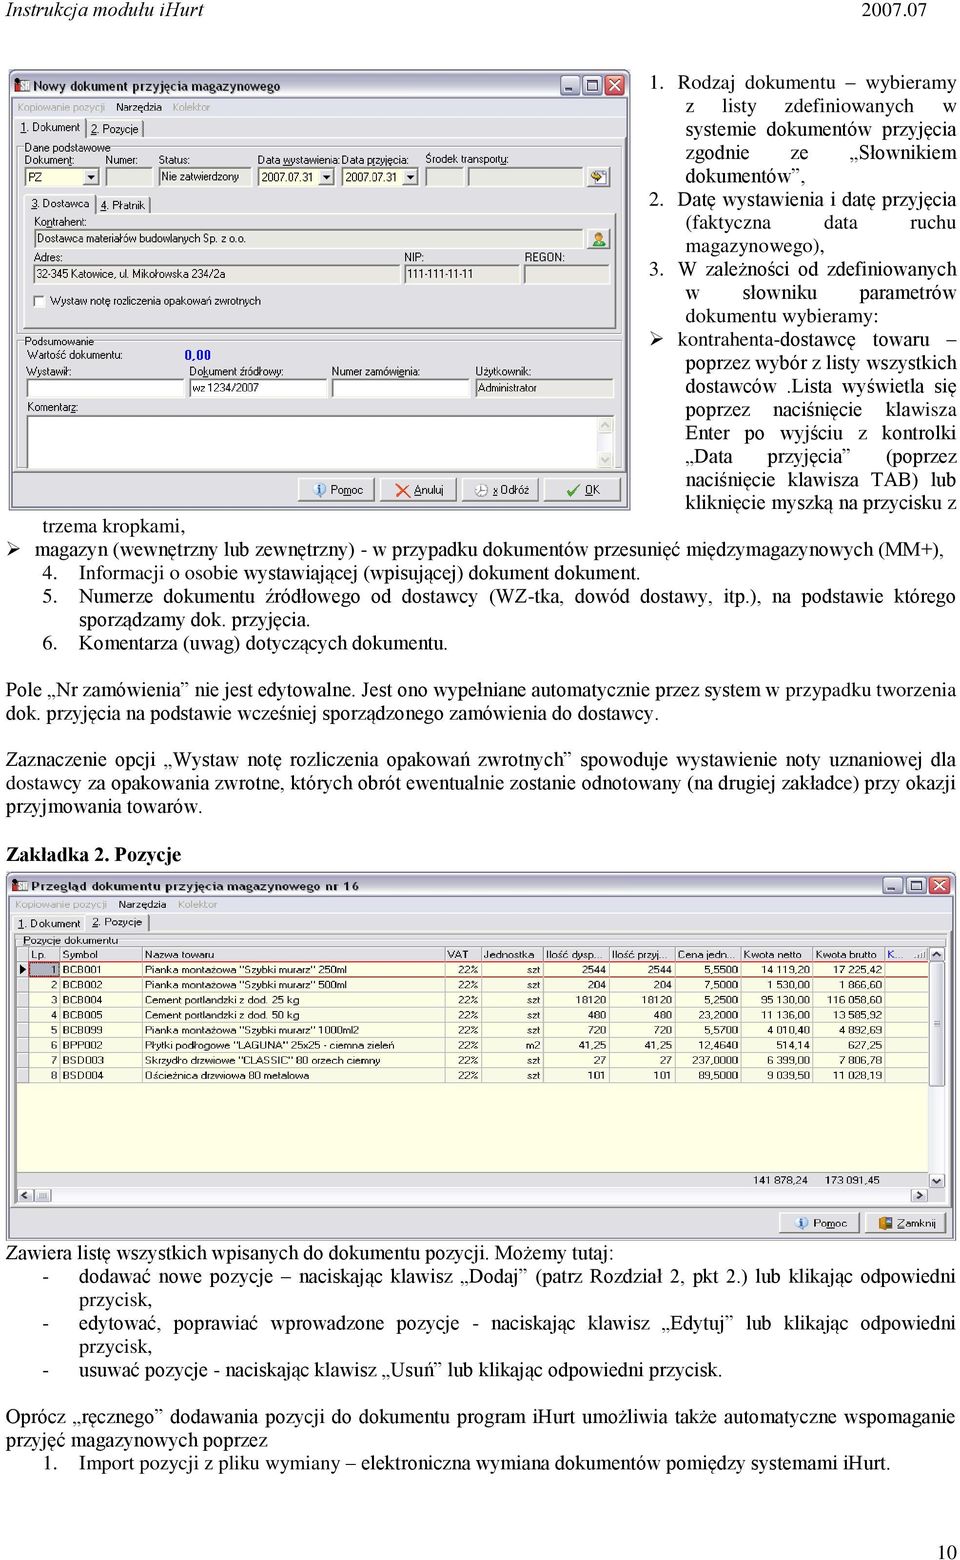Select row BCB005 cement 50 kg
Image resolution: width=960 pixels, height=1560 pixels.
(x=473, y=1014)
